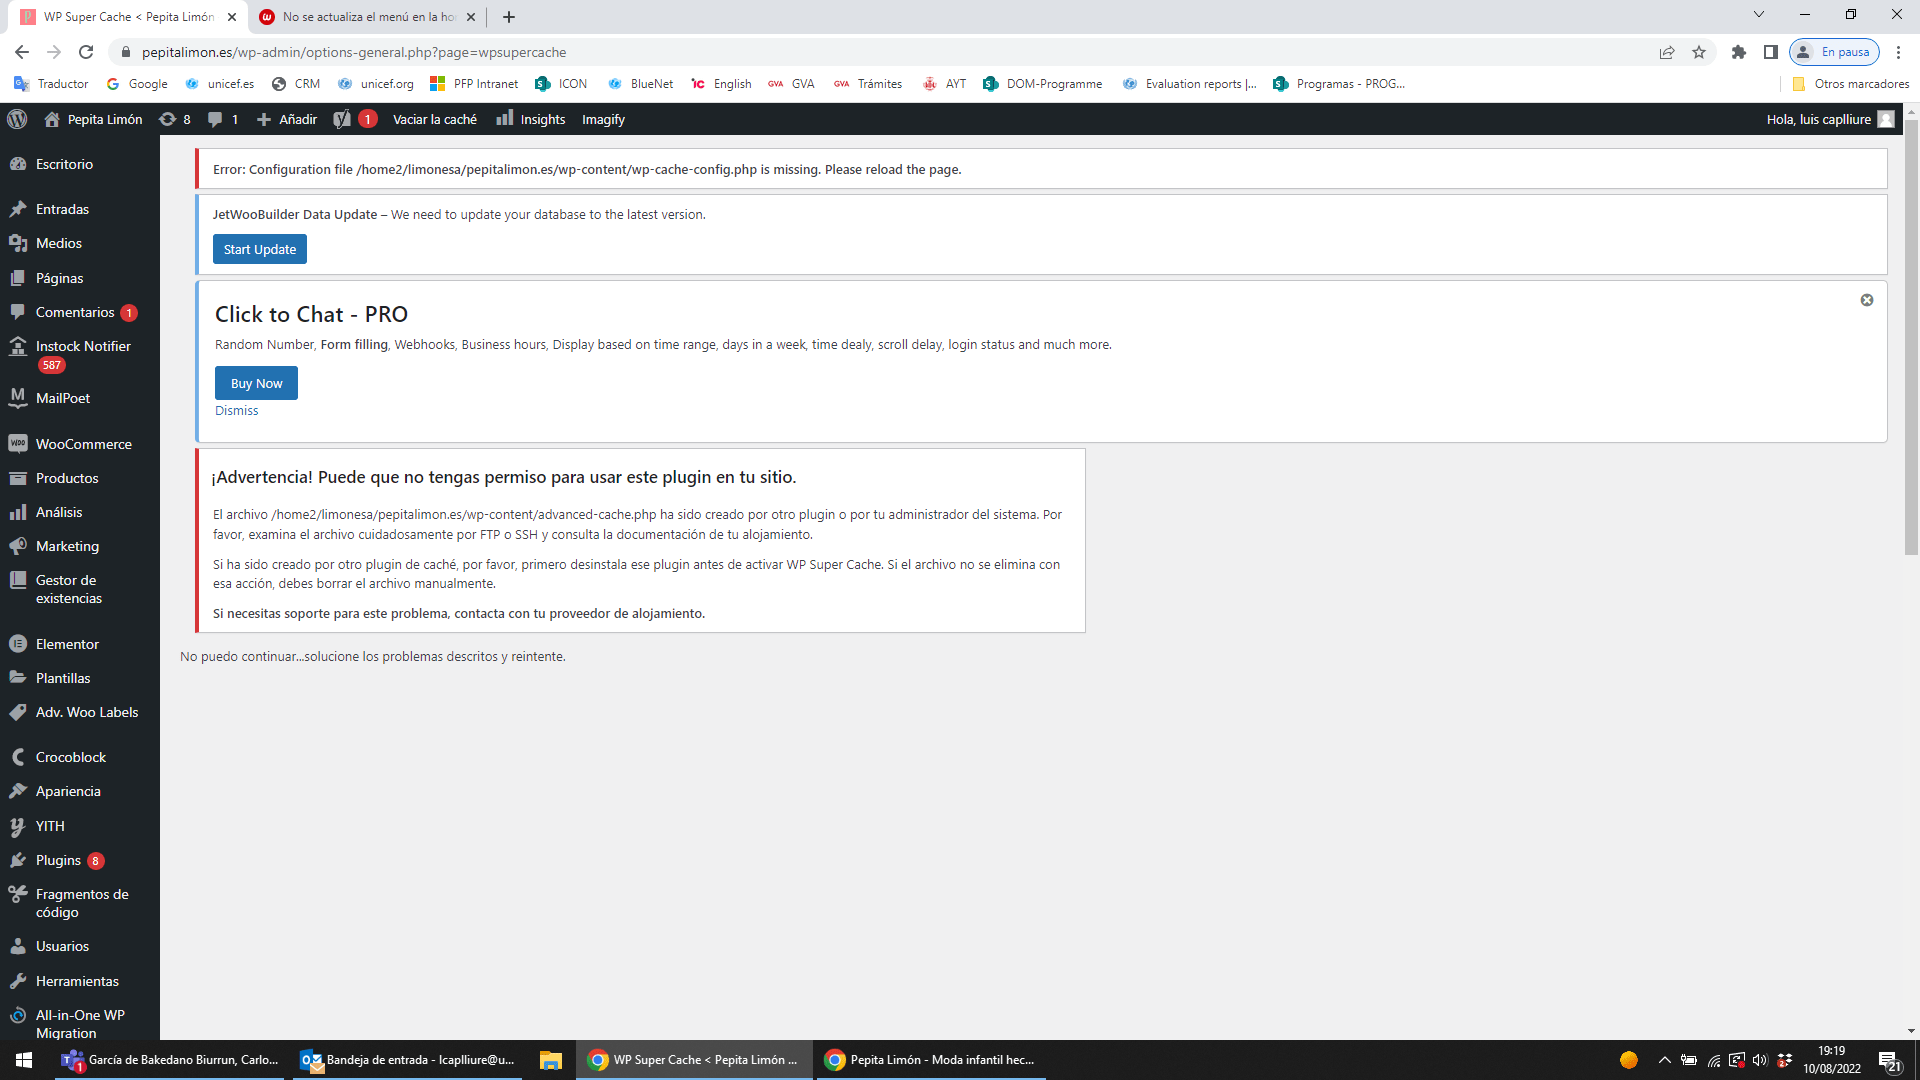Screen dimensions: 1920x1080
Task: Open the Chrome side panel icon
Action: (x=1771, y=52)
